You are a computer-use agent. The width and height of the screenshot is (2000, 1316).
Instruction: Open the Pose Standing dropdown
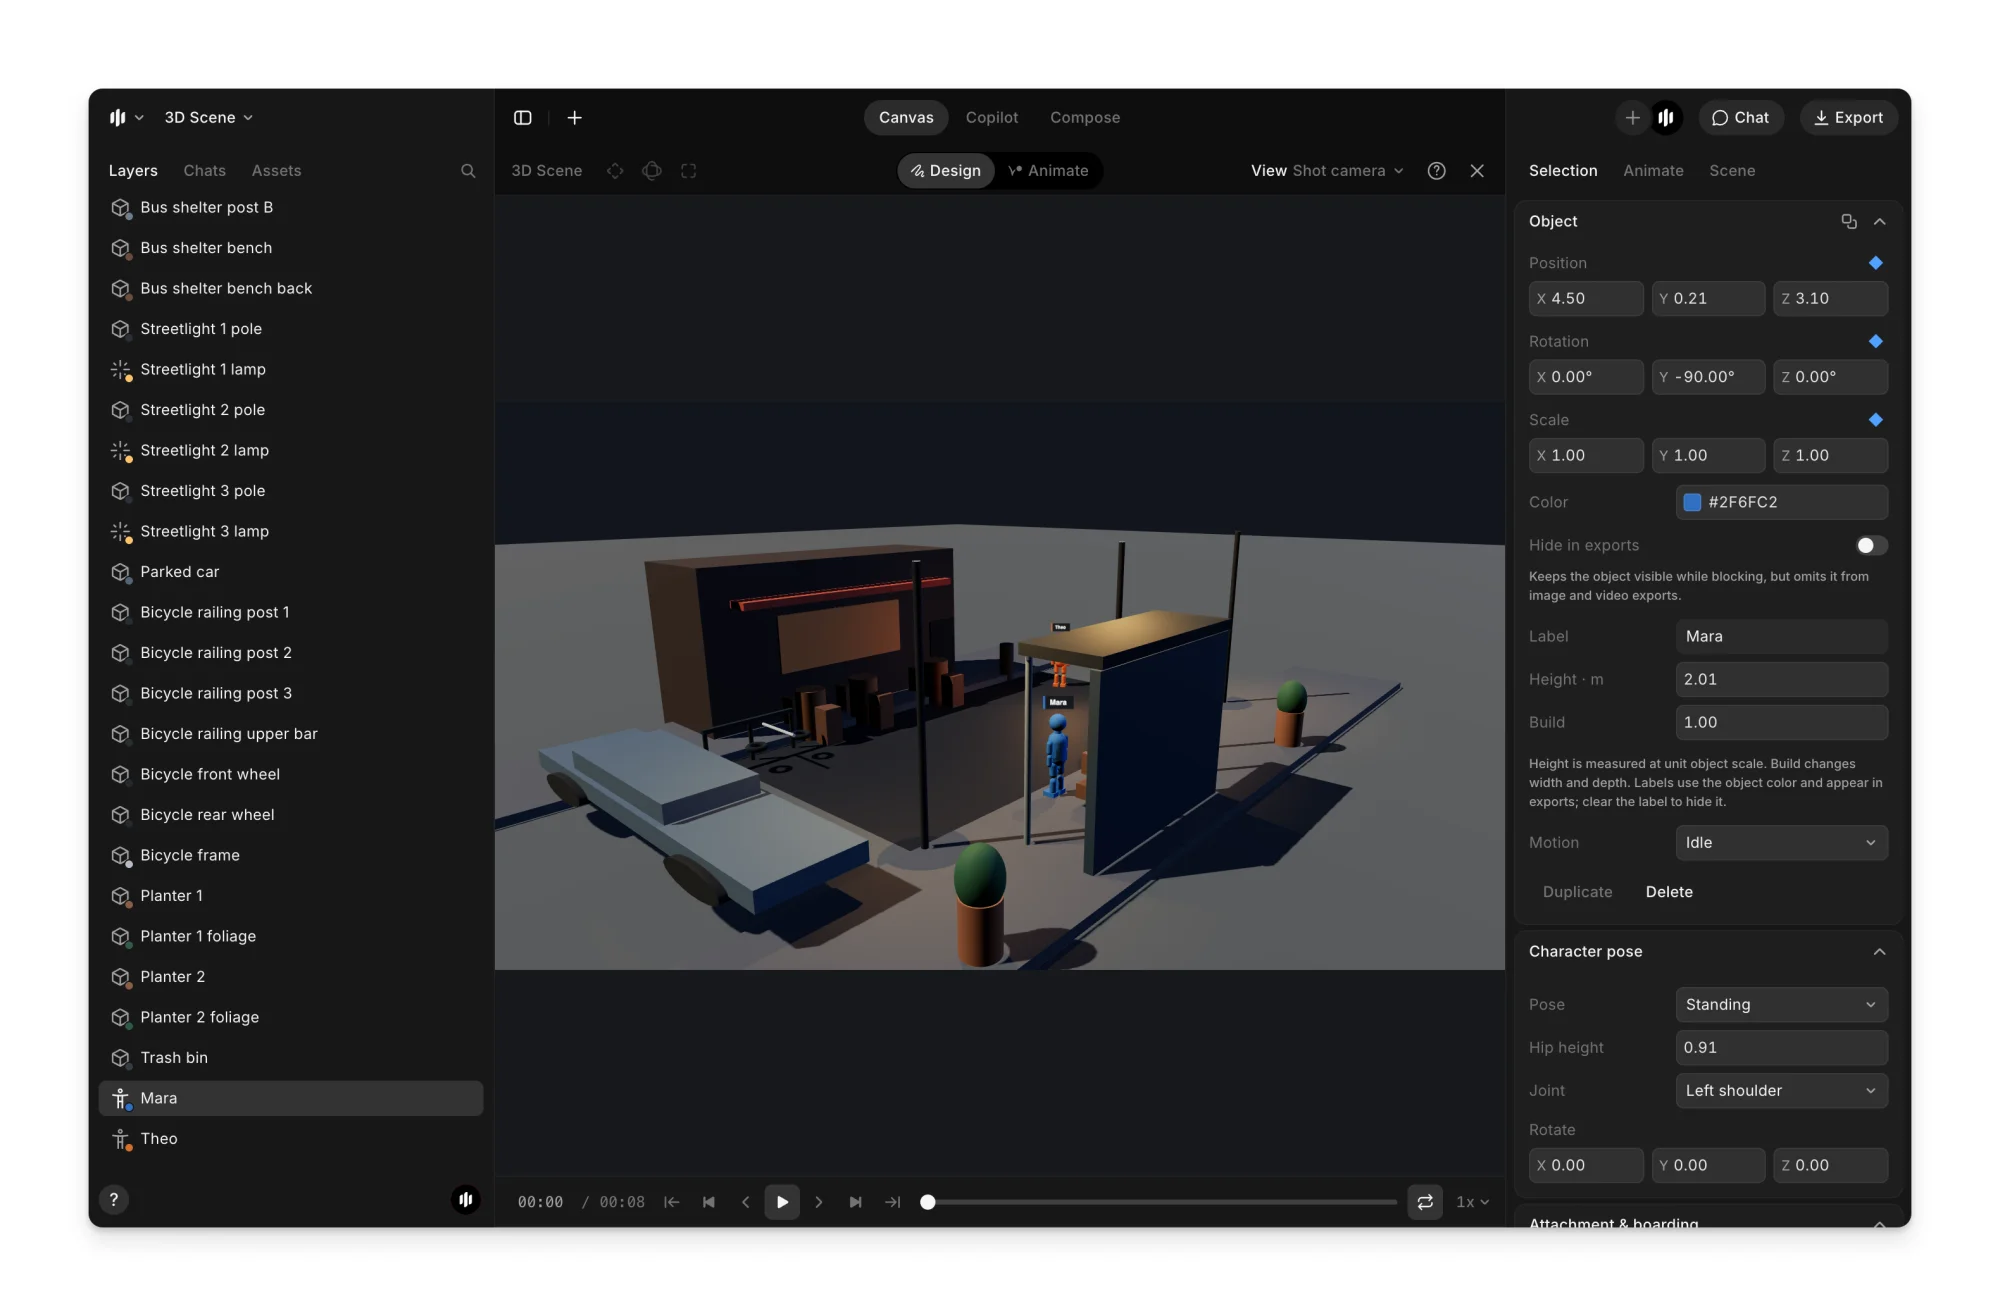[x=1781, y=1005]
